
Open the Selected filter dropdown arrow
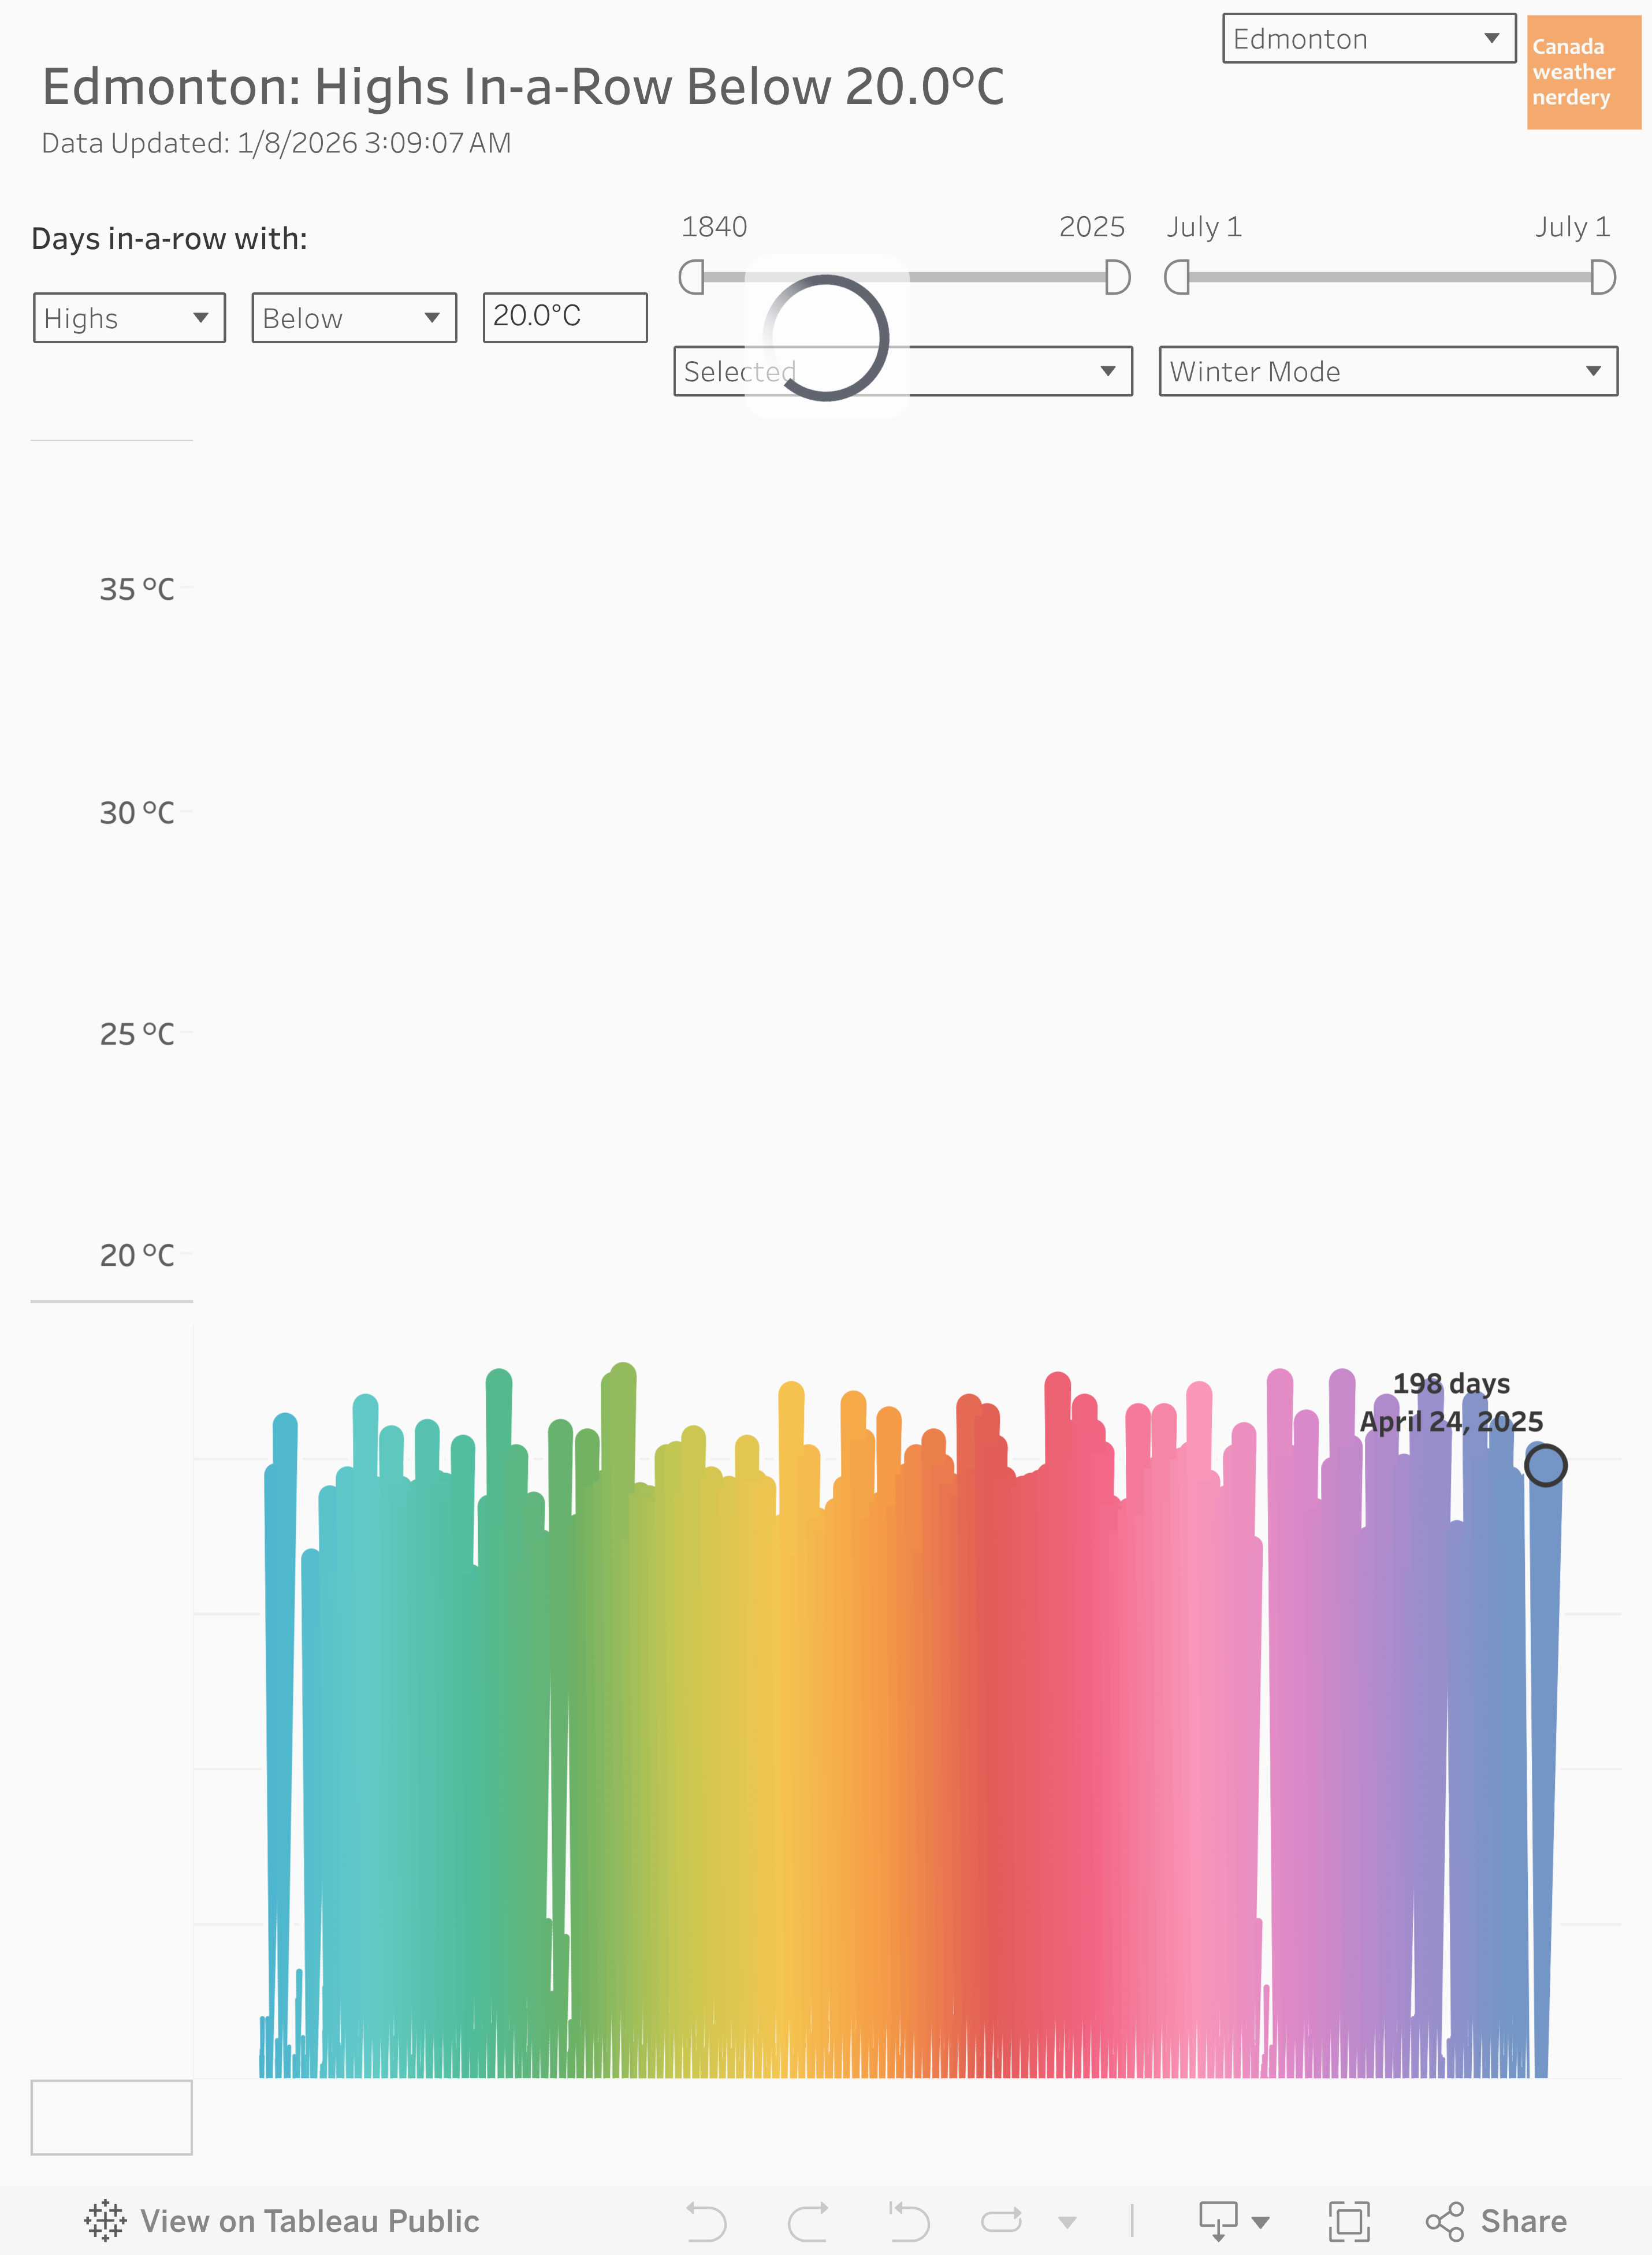coord(1108,372)
